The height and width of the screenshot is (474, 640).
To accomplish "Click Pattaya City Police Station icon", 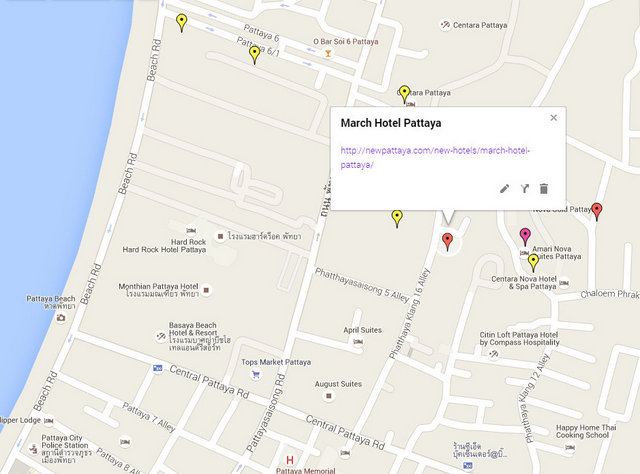I will [x=33, y=449].
